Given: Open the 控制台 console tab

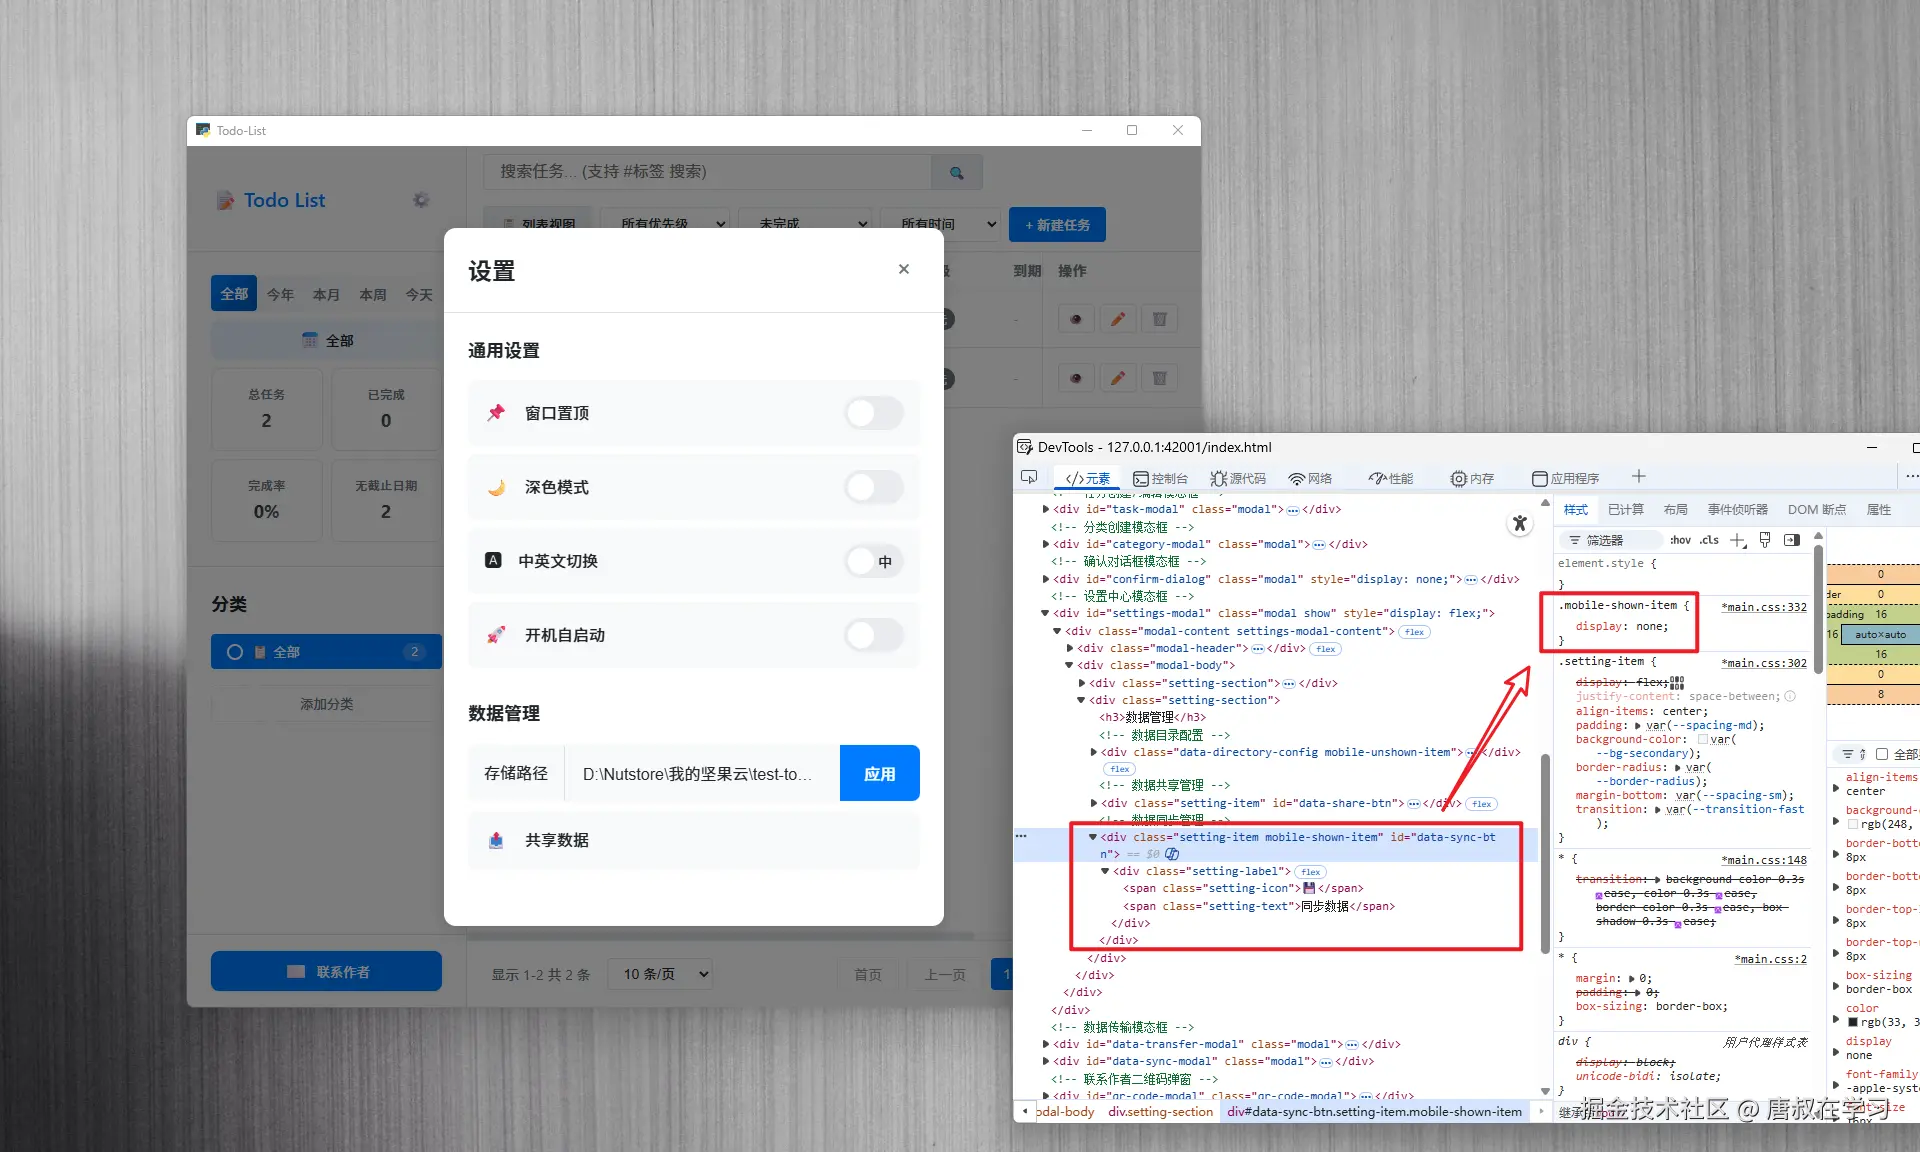Looking at the screenshot, I should [x=1160, y=479].
